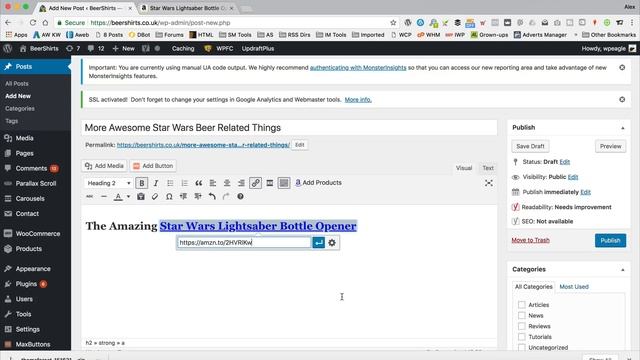Click Move to Trash link

(531, 240)
